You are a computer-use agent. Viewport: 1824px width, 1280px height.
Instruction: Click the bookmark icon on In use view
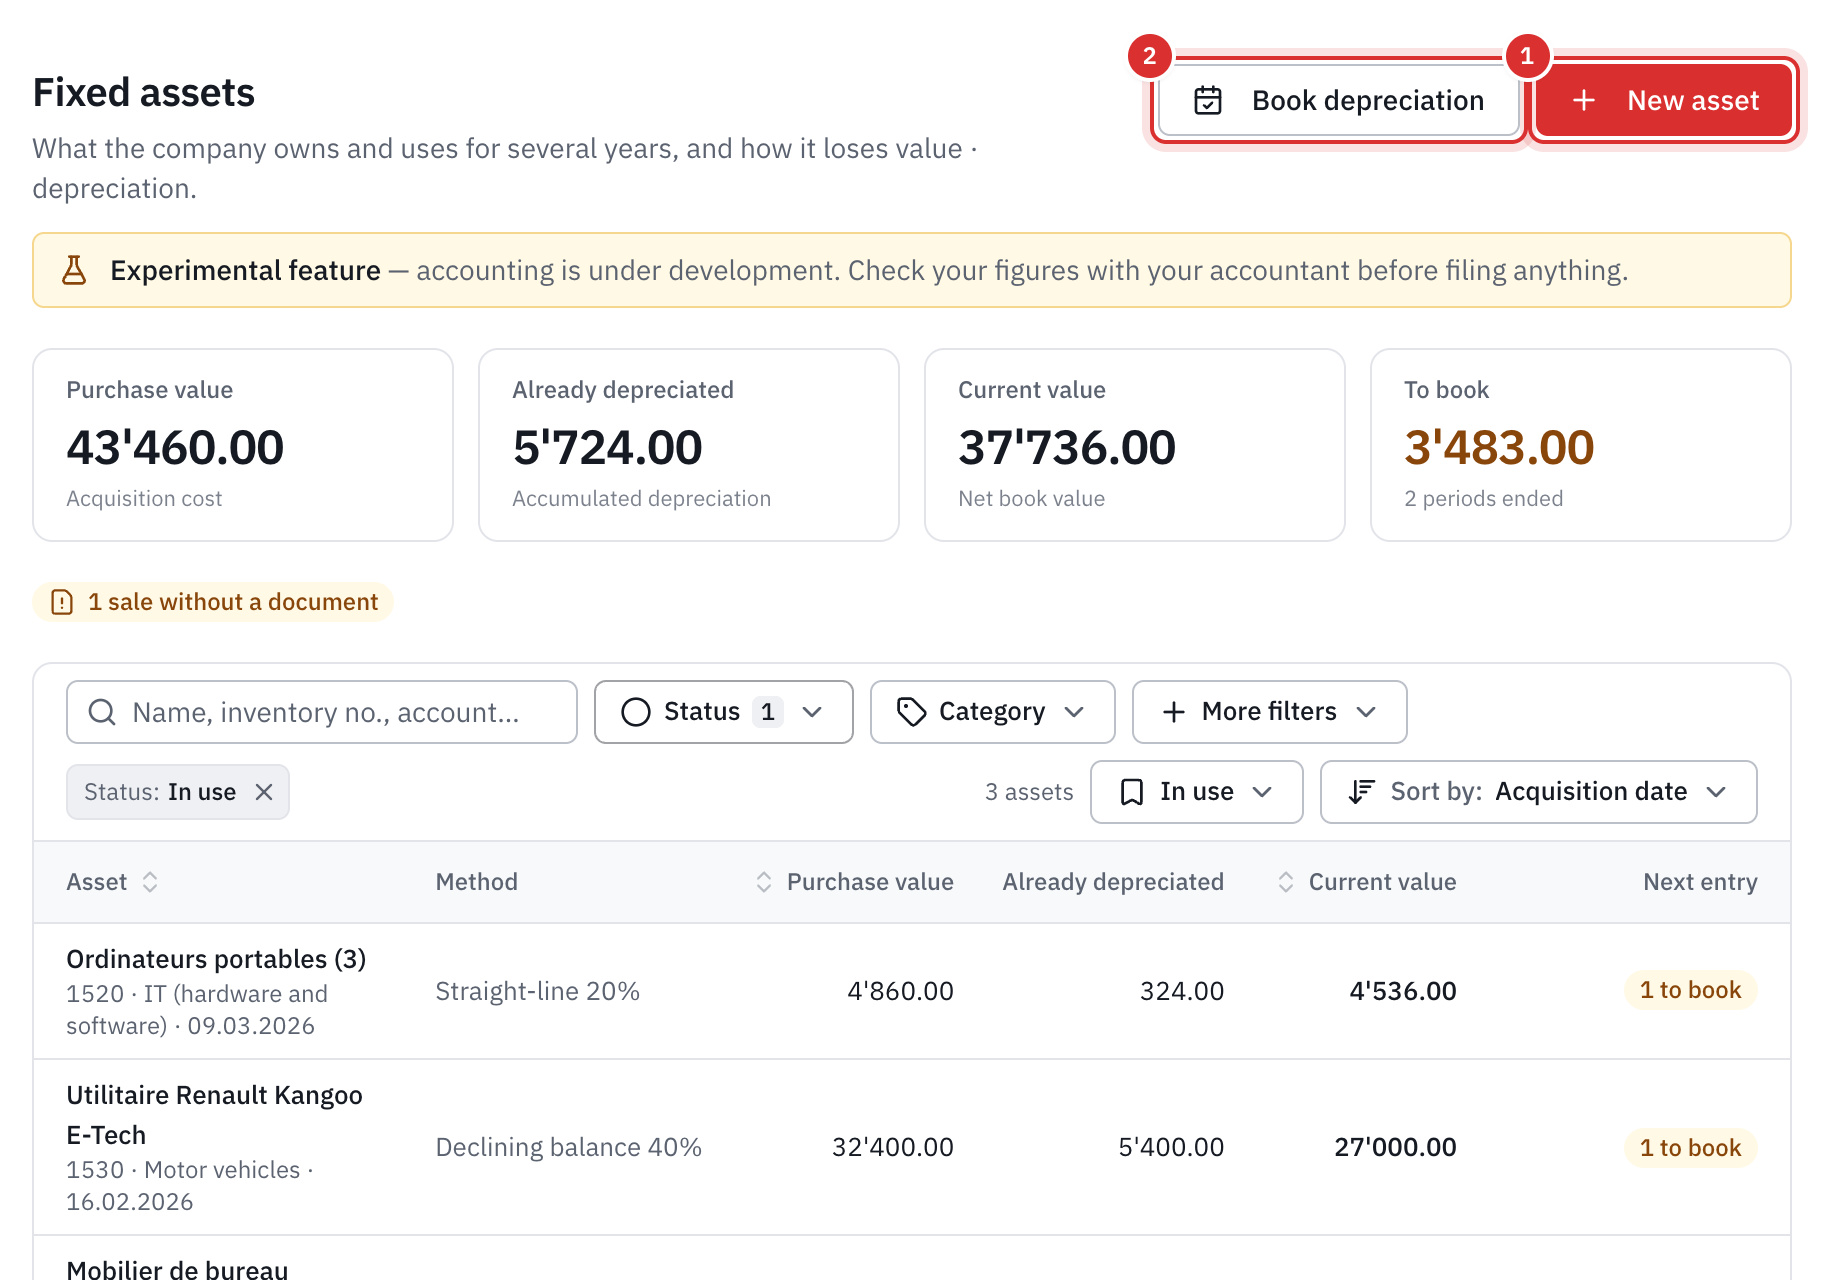[1132, 792]
